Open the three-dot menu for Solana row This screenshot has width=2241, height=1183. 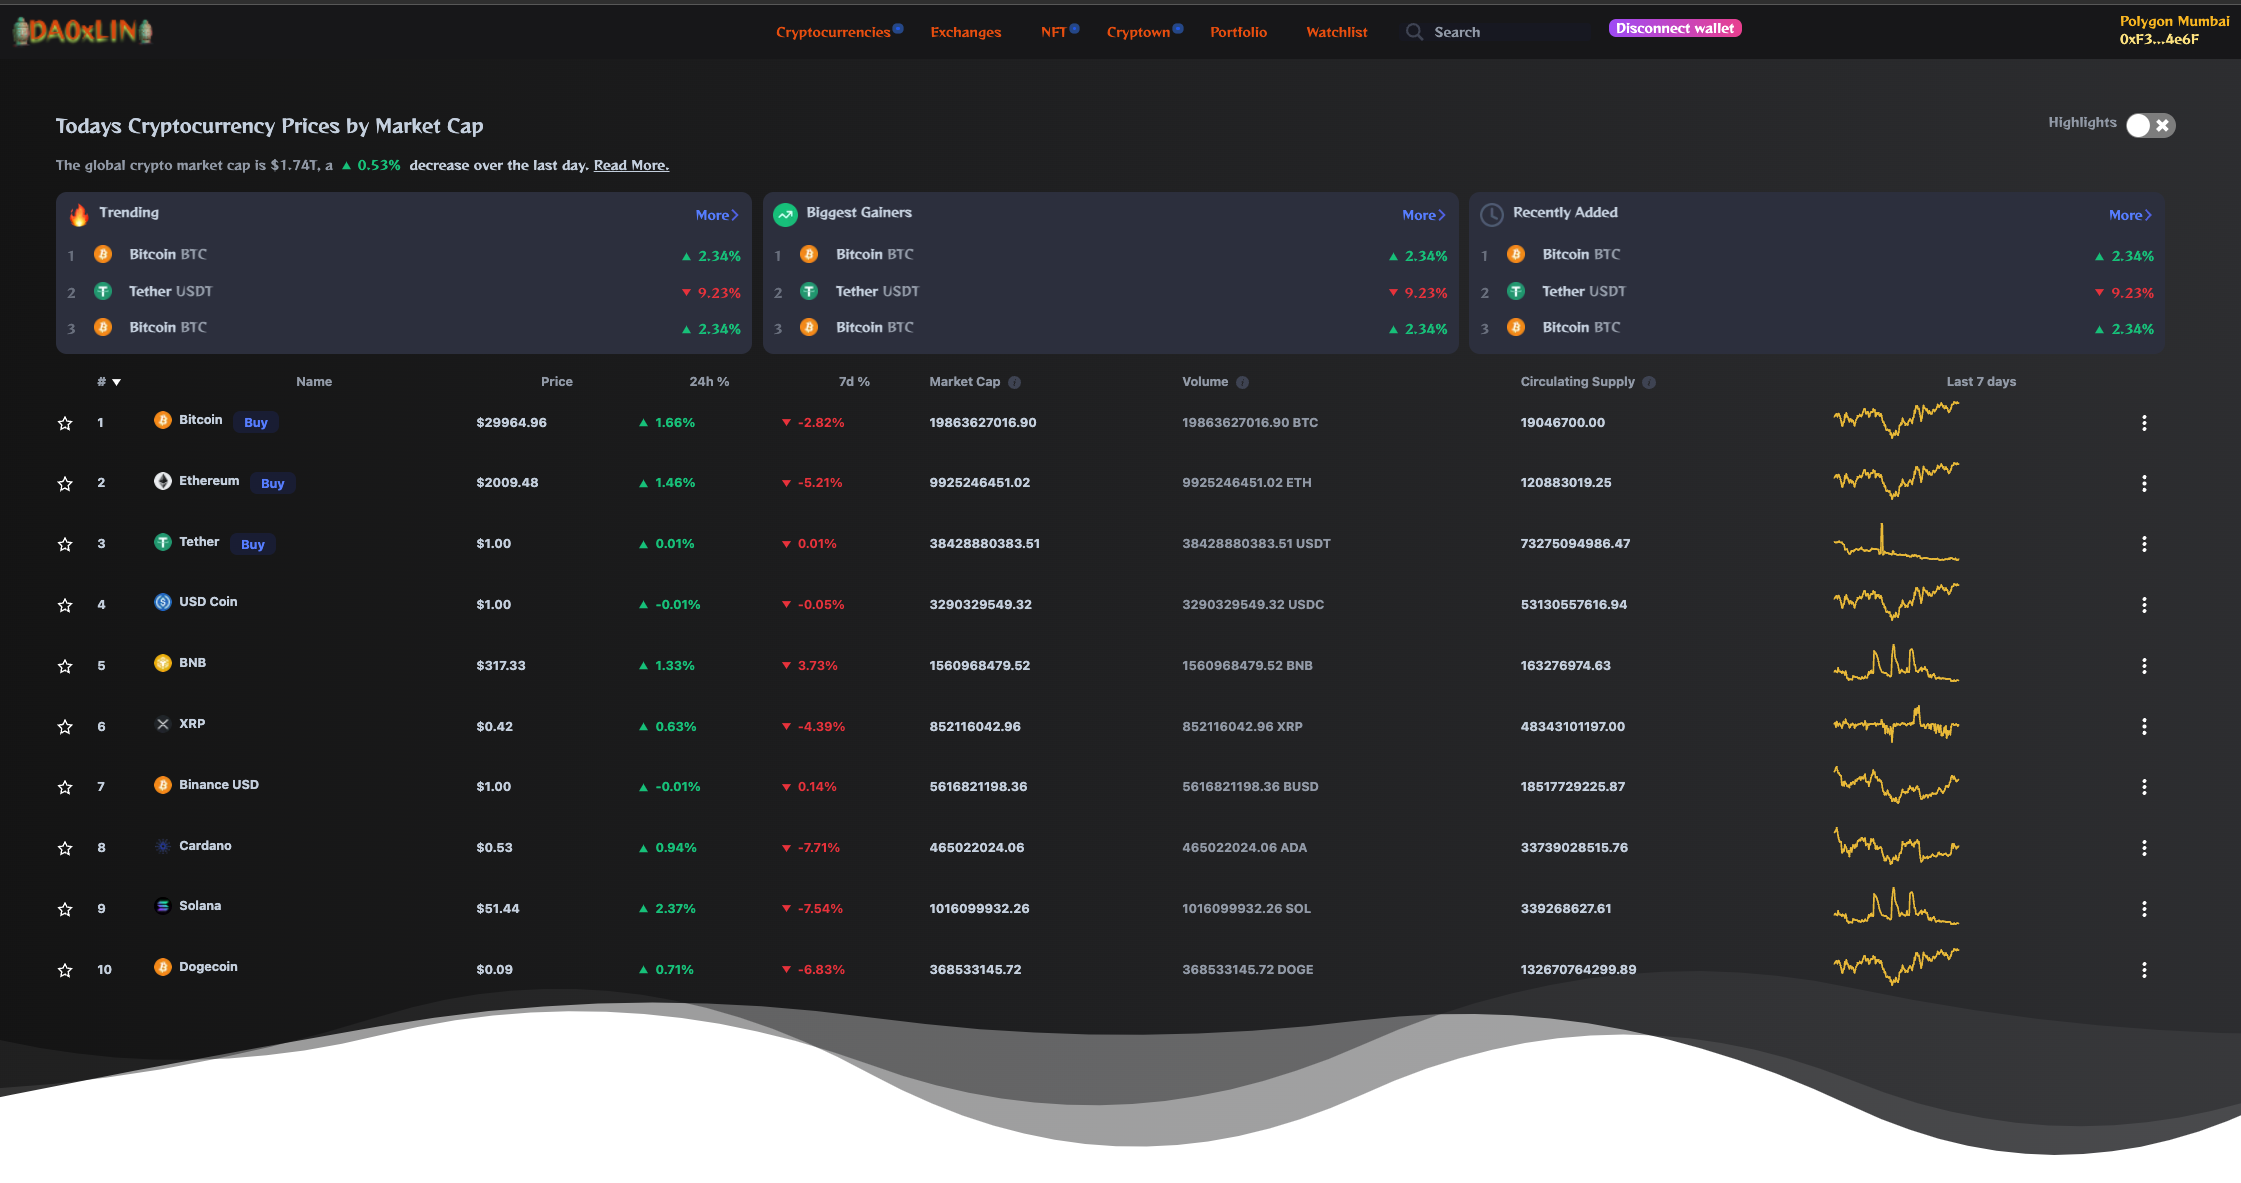click(x=2144, y=909)
